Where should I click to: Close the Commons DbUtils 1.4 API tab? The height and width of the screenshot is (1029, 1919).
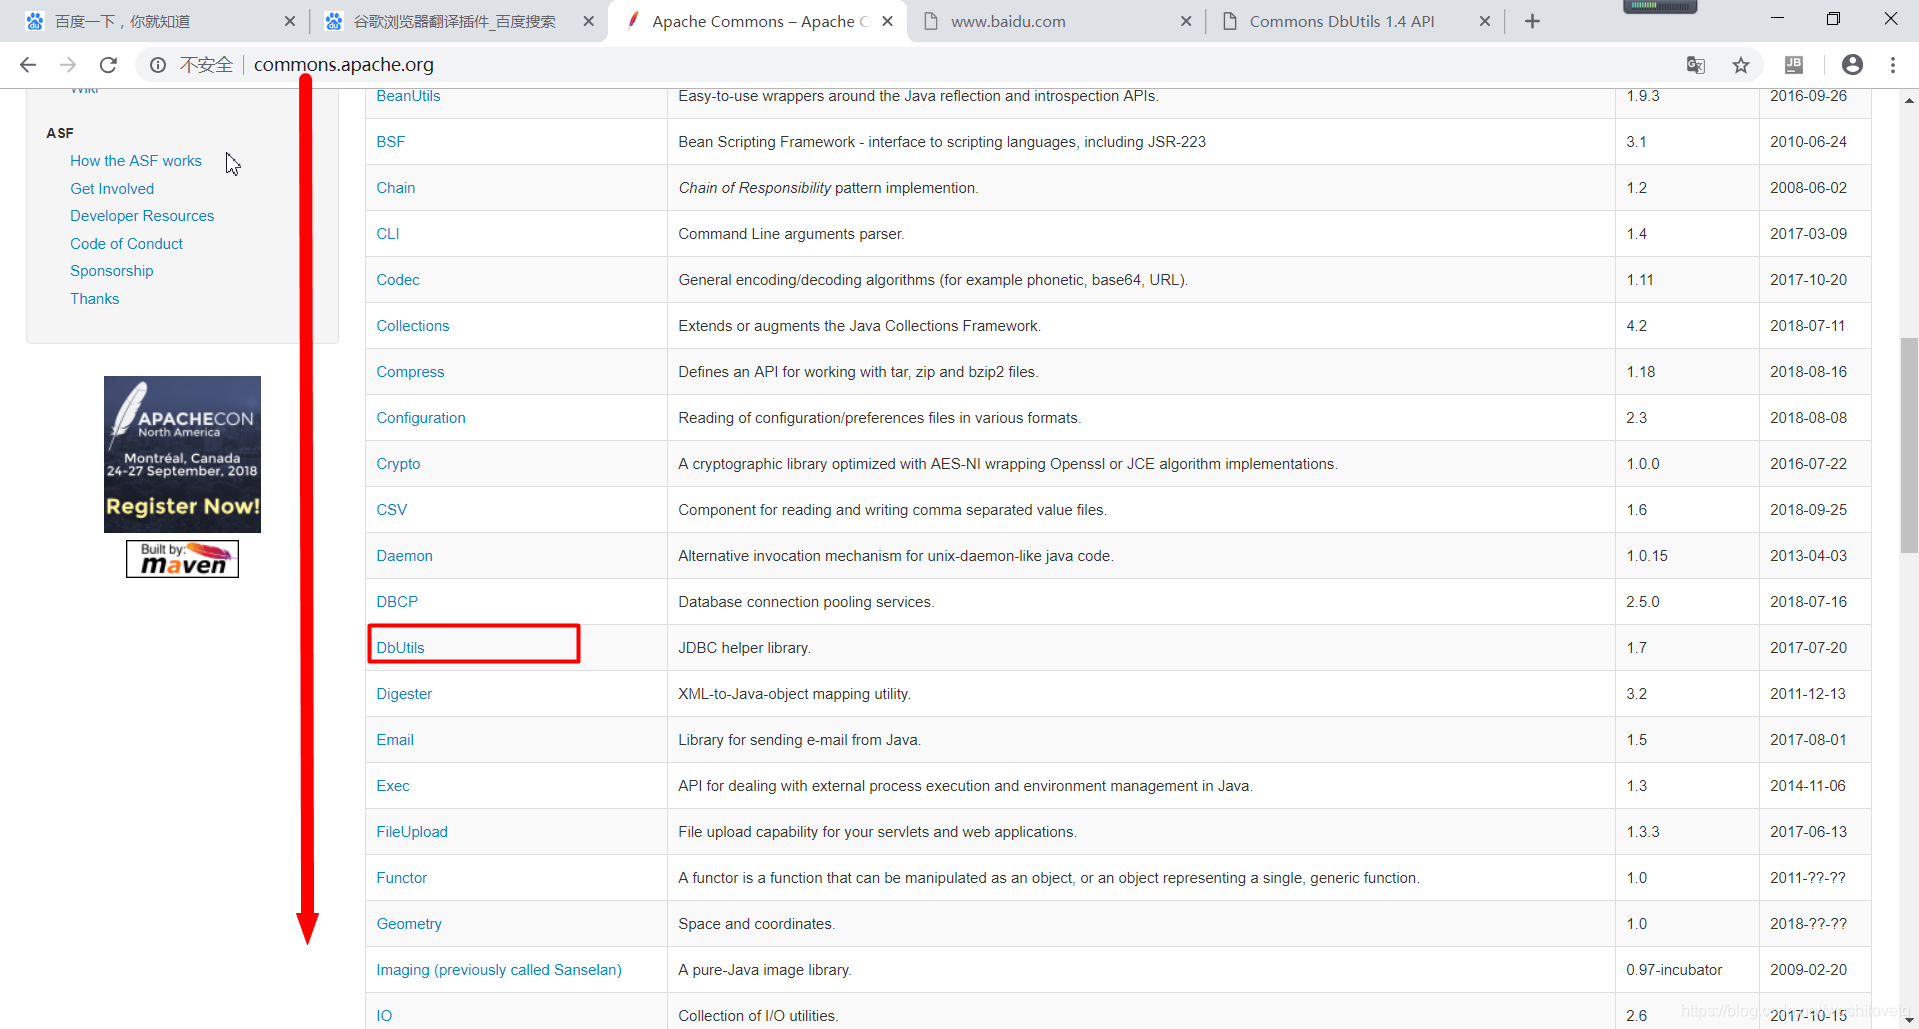[1485, 21]
